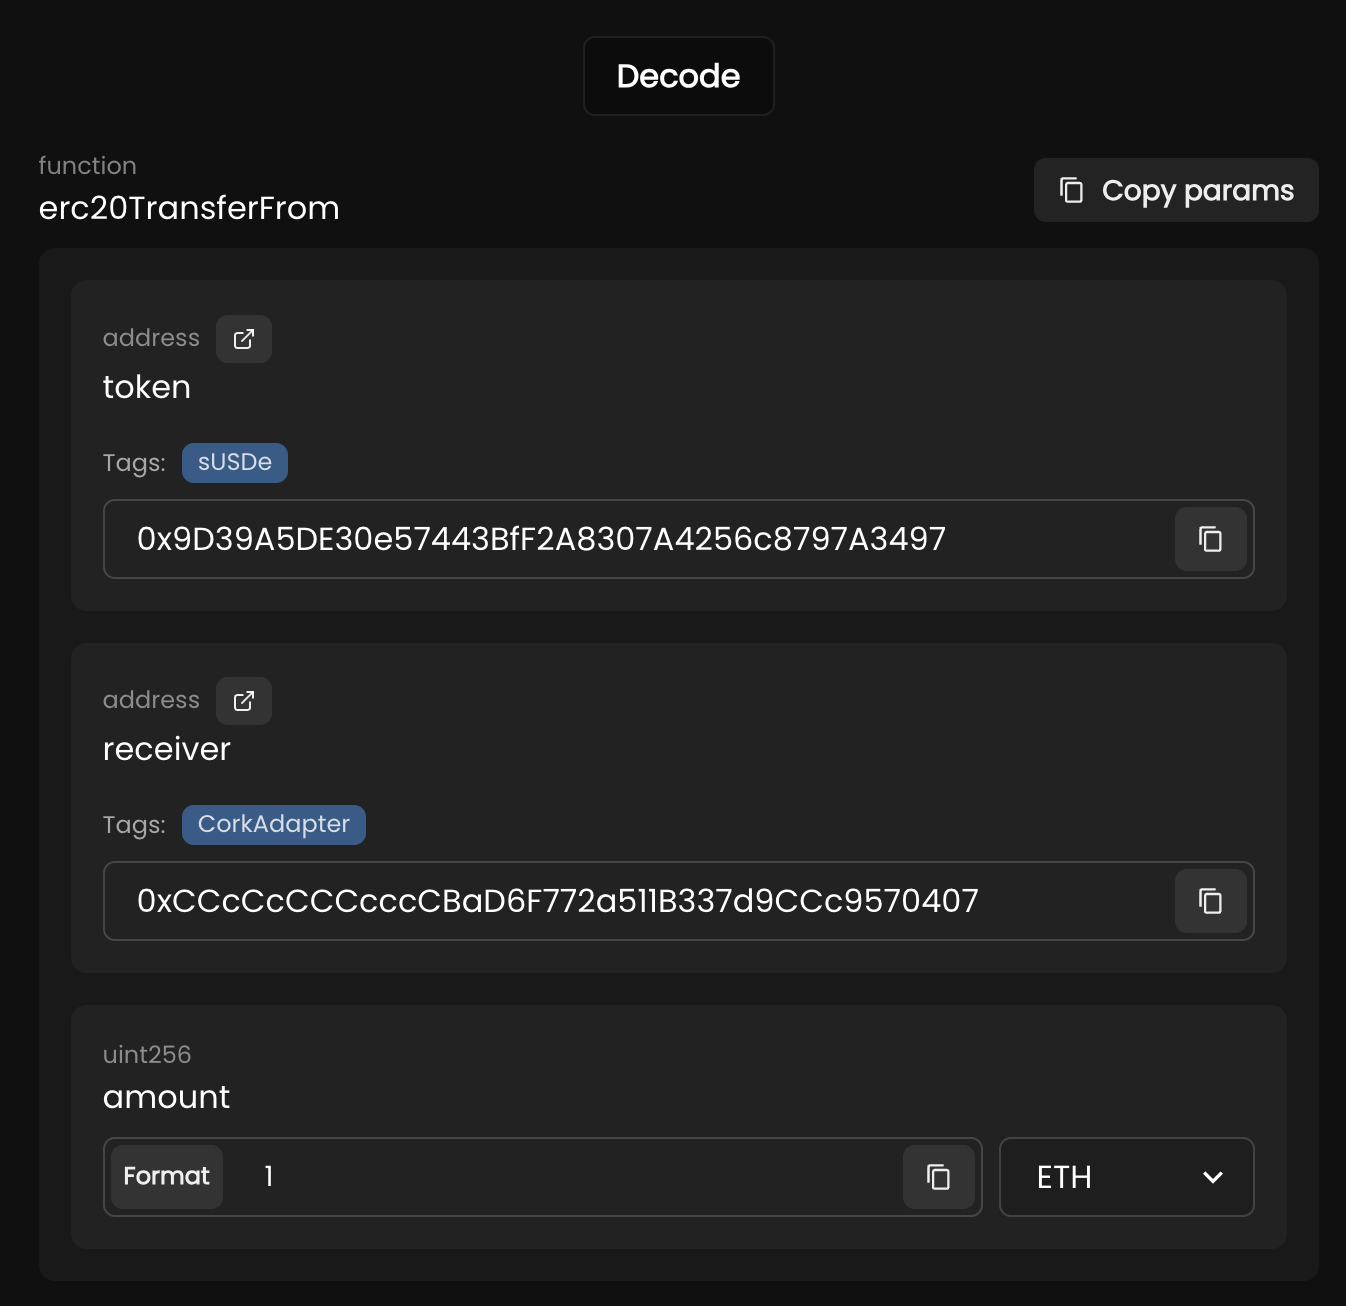Open the ETH unit dropdown
Viewport: 1346px width, 1306px height.
click(1126, 1177)
